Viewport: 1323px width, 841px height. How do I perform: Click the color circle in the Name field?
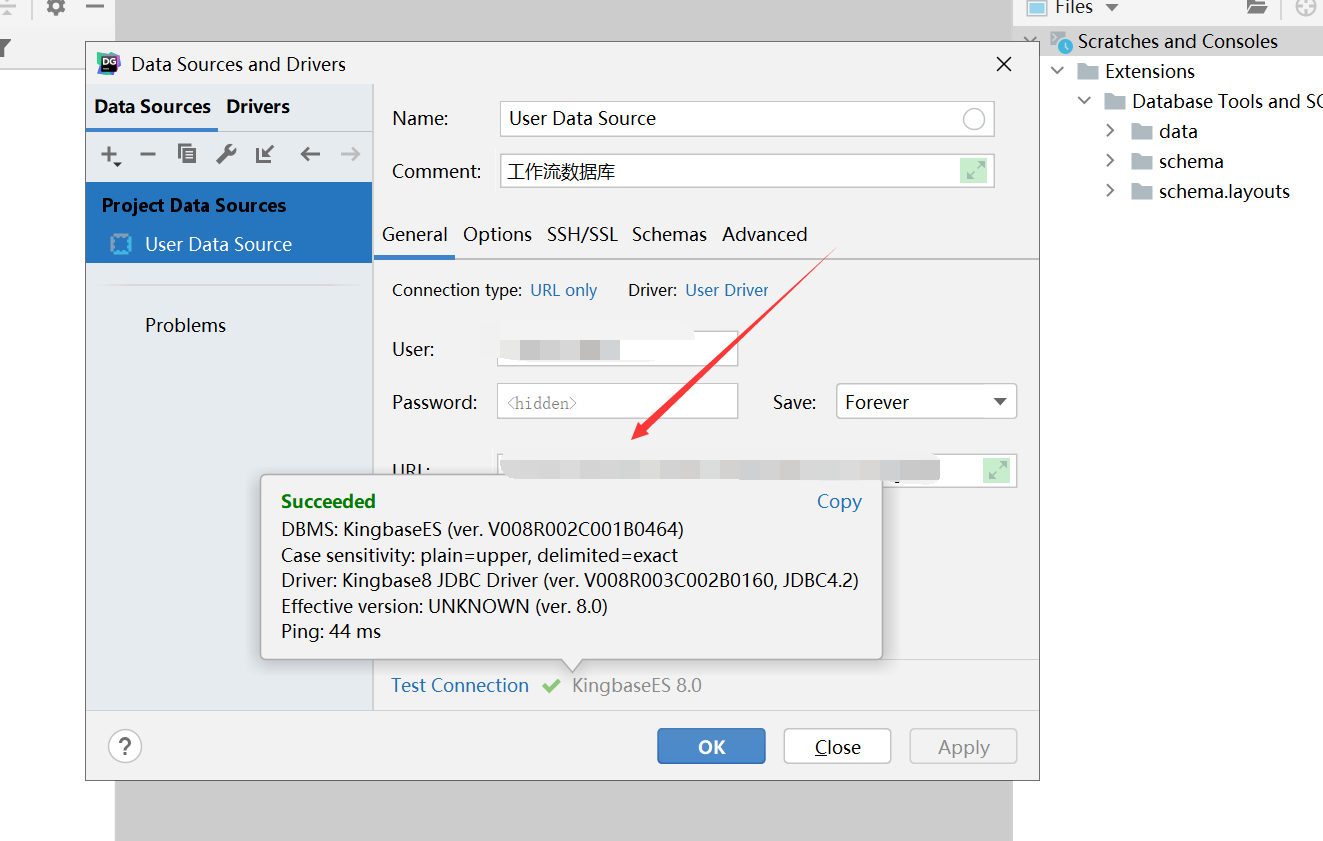[973, 119]
